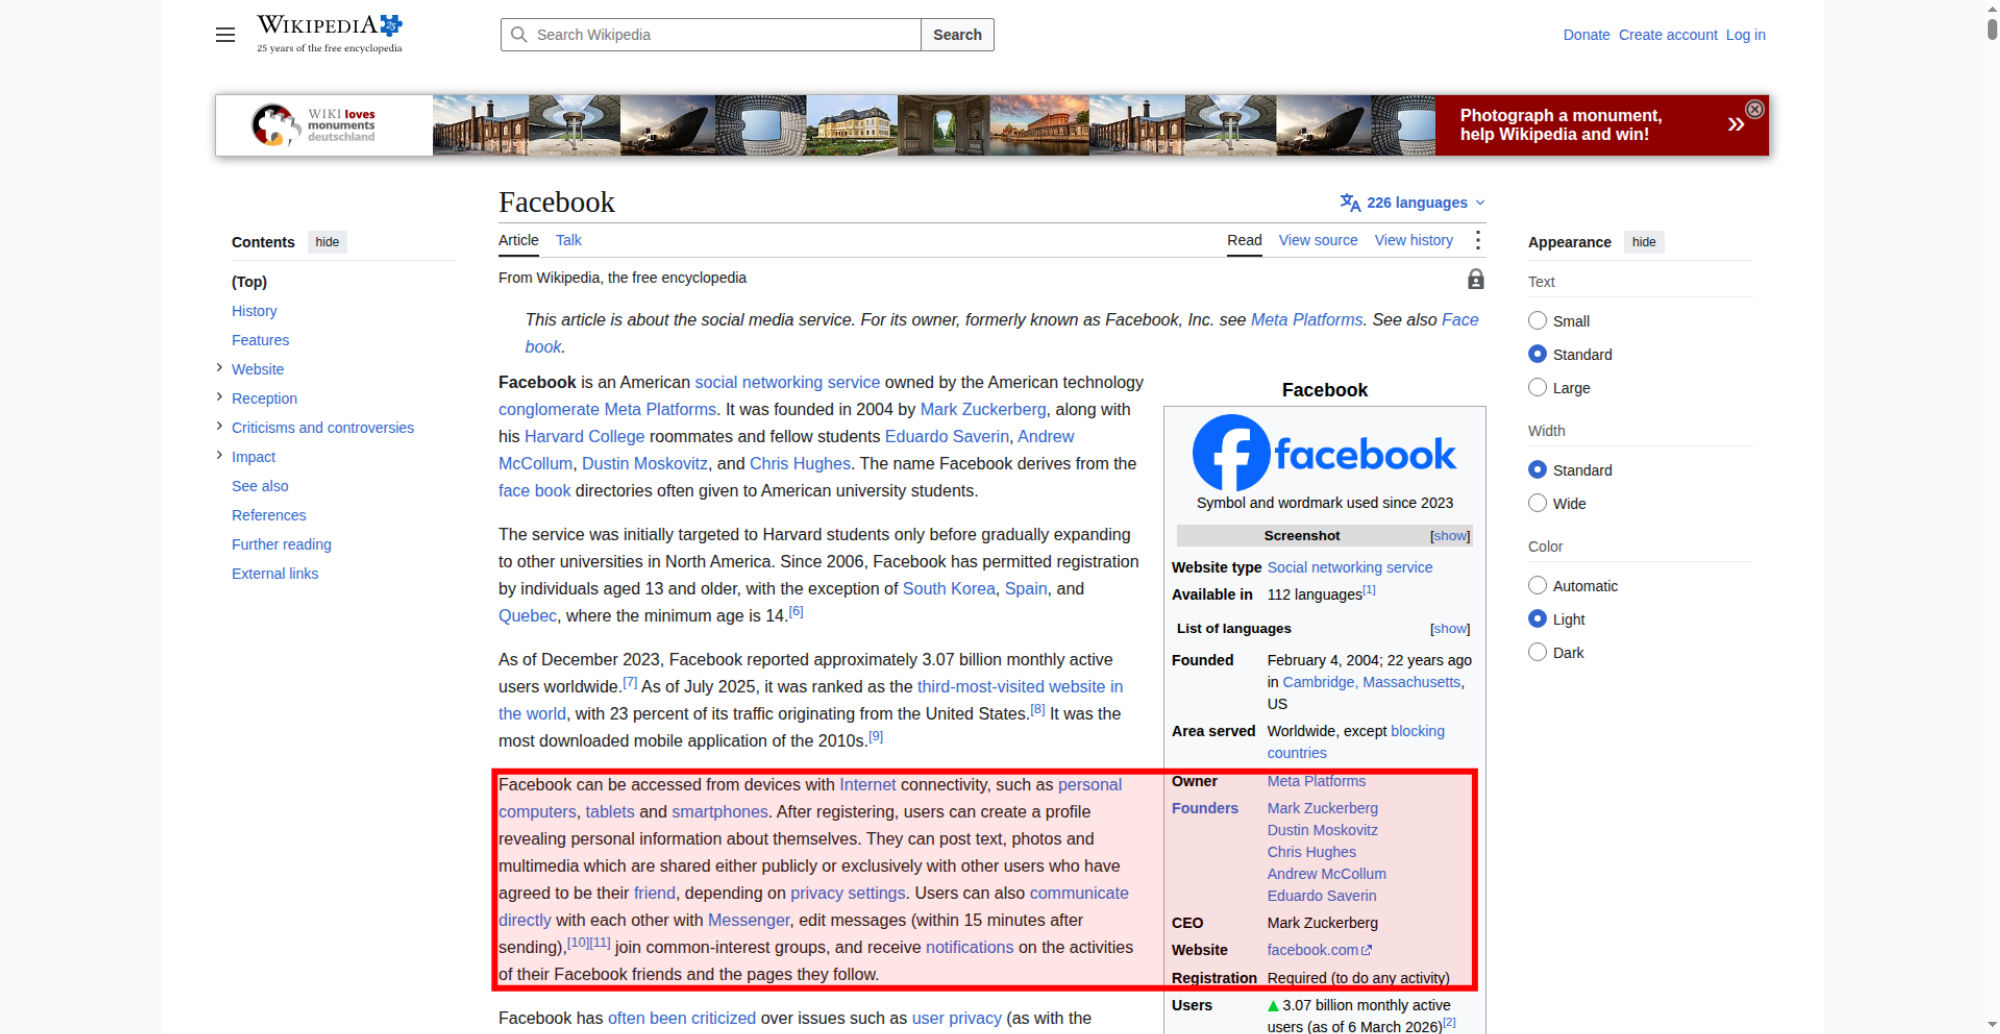The image size is (2000, 1034).
Task: Close the Wiki Loves Monuments banner
Action: (x=1754, y=109)
